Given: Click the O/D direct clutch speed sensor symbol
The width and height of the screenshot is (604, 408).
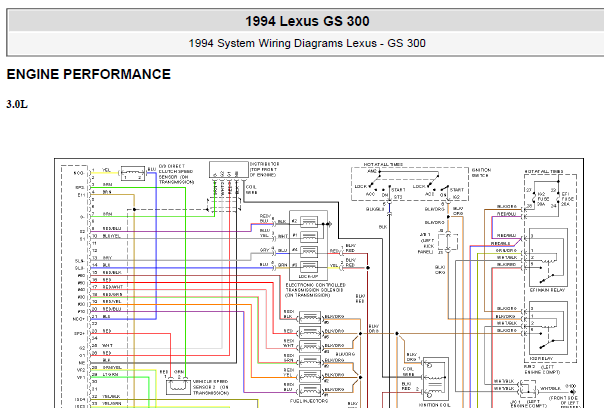Looking at the screenshot, I should coord(133,173).
